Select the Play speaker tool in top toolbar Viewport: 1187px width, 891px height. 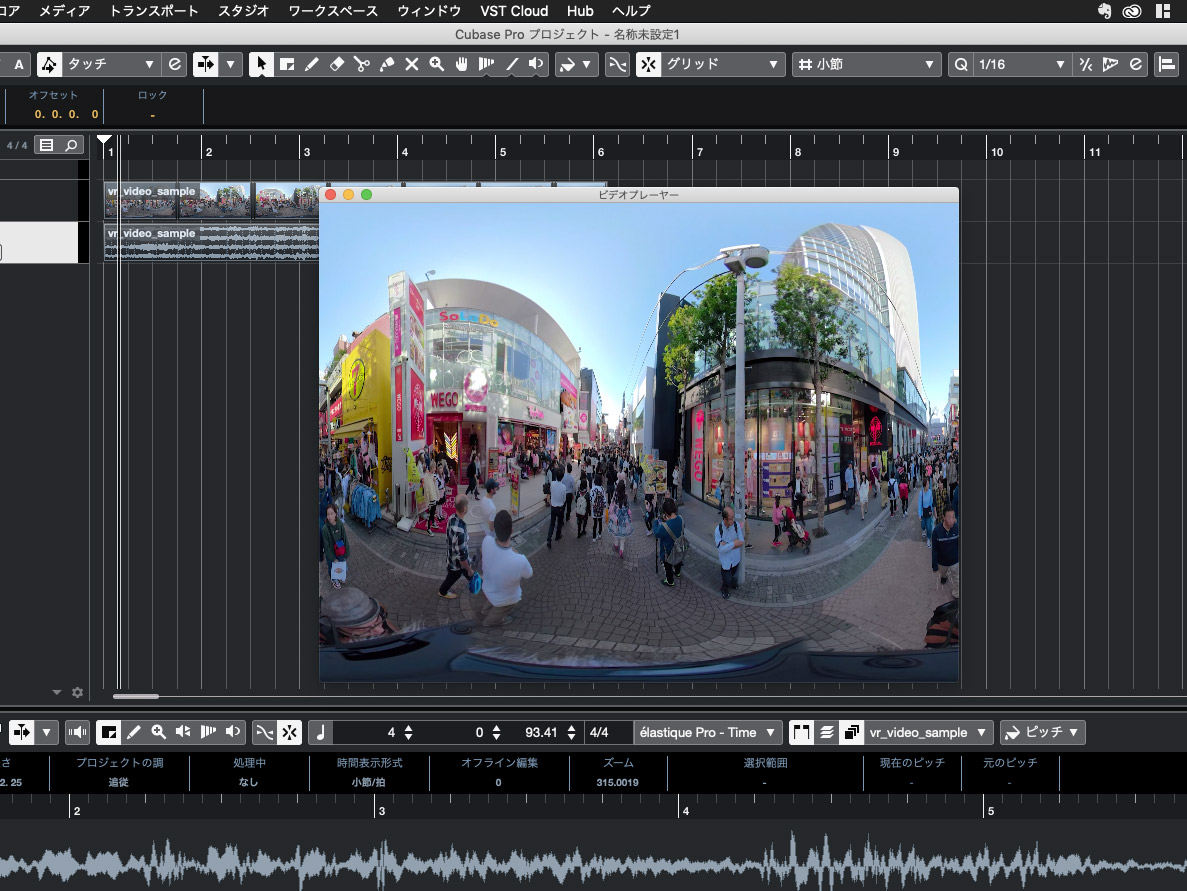tap(536, 64)
